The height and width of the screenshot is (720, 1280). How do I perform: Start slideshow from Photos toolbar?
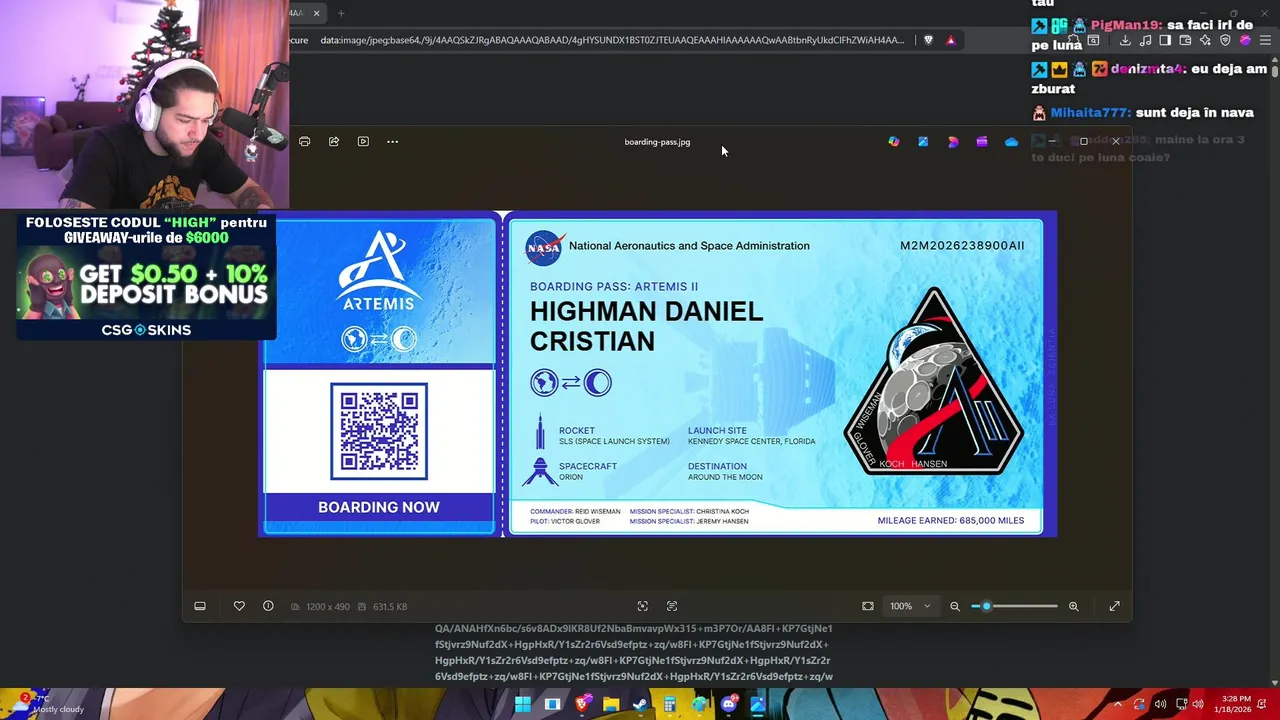pos(363,142)
